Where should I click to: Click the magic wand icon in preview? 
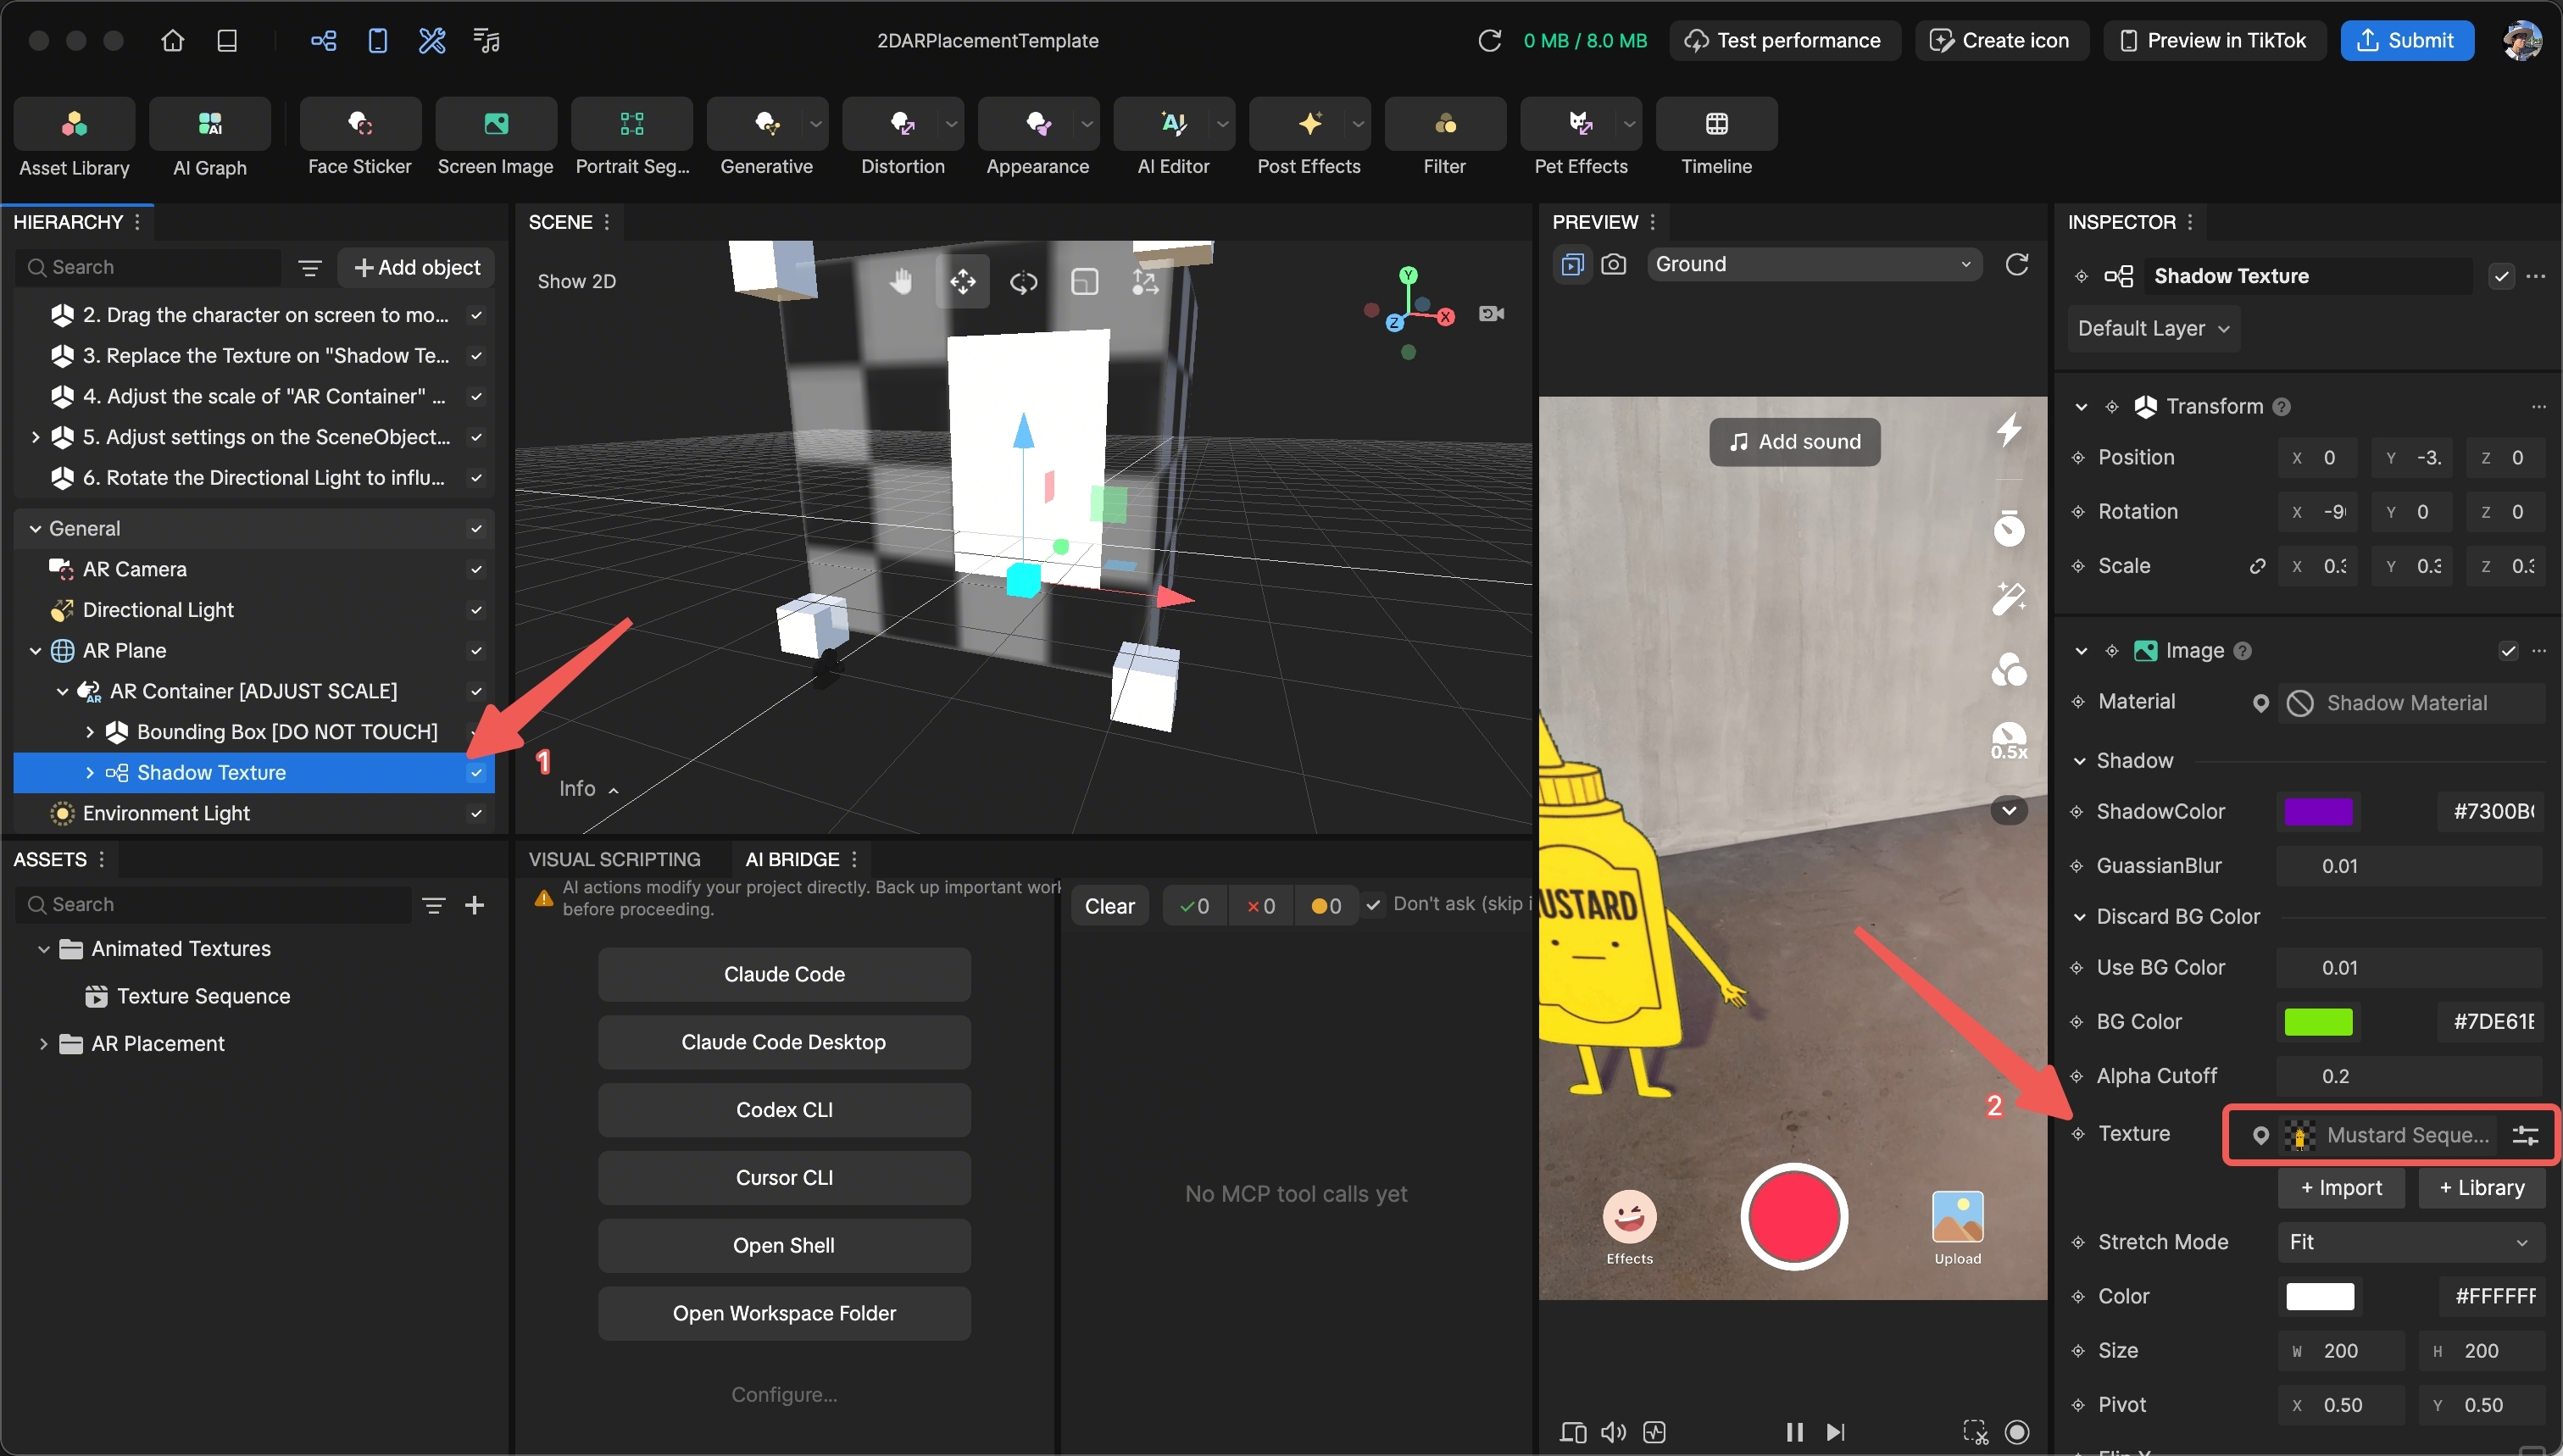tap(2009, 598)
